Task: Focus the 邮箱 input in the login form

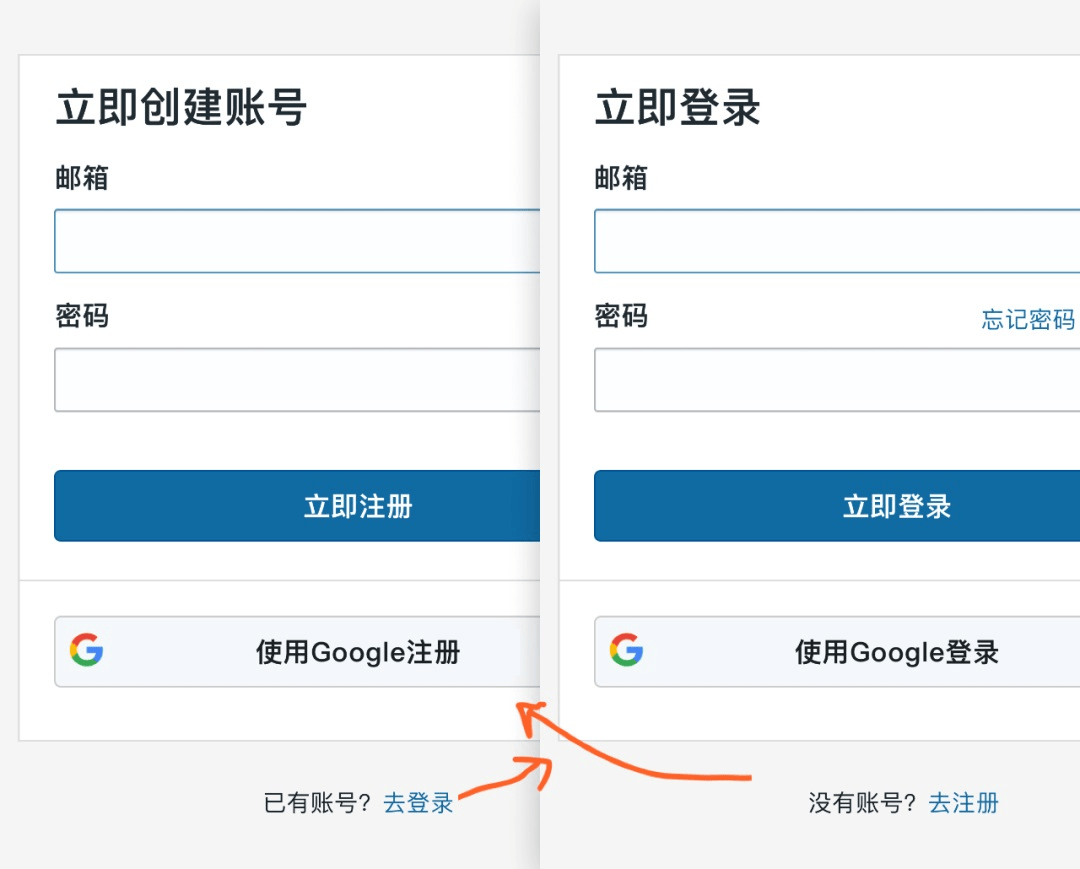Action: [x=836, y=241]
